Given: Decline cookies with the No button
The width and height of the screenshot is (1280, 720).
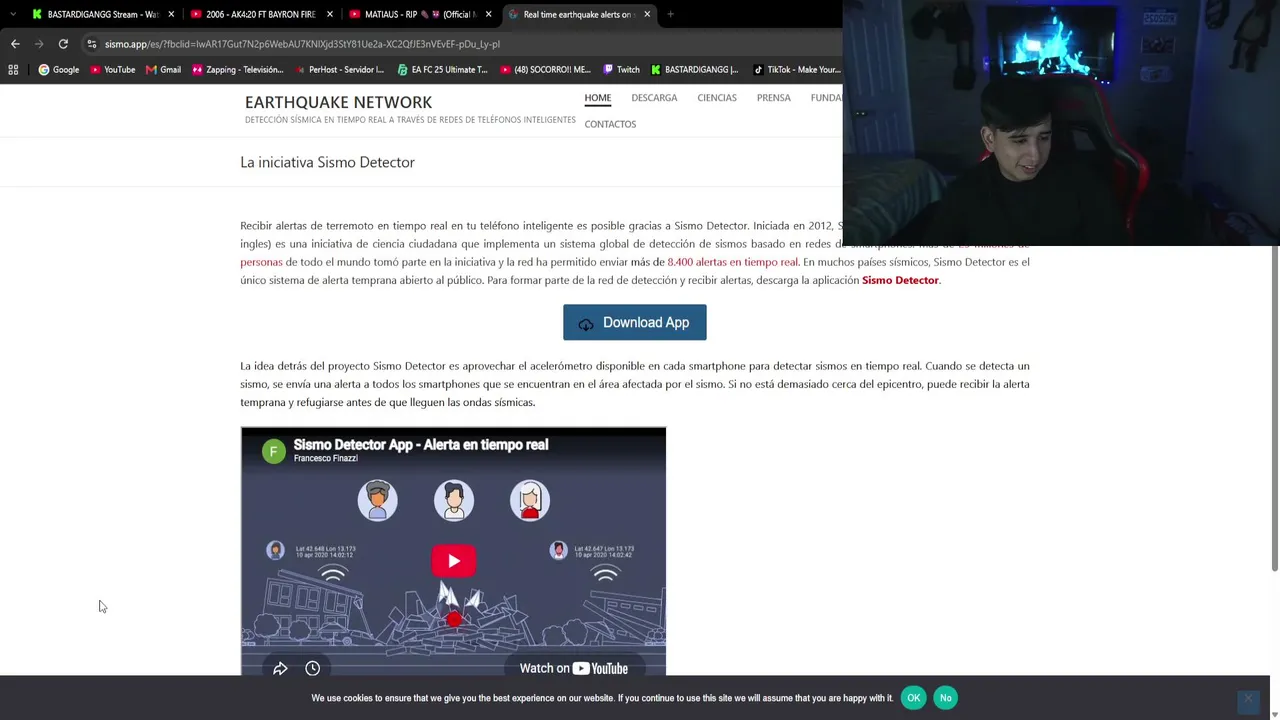Looking at the screenshot, I should coord(945,698).
